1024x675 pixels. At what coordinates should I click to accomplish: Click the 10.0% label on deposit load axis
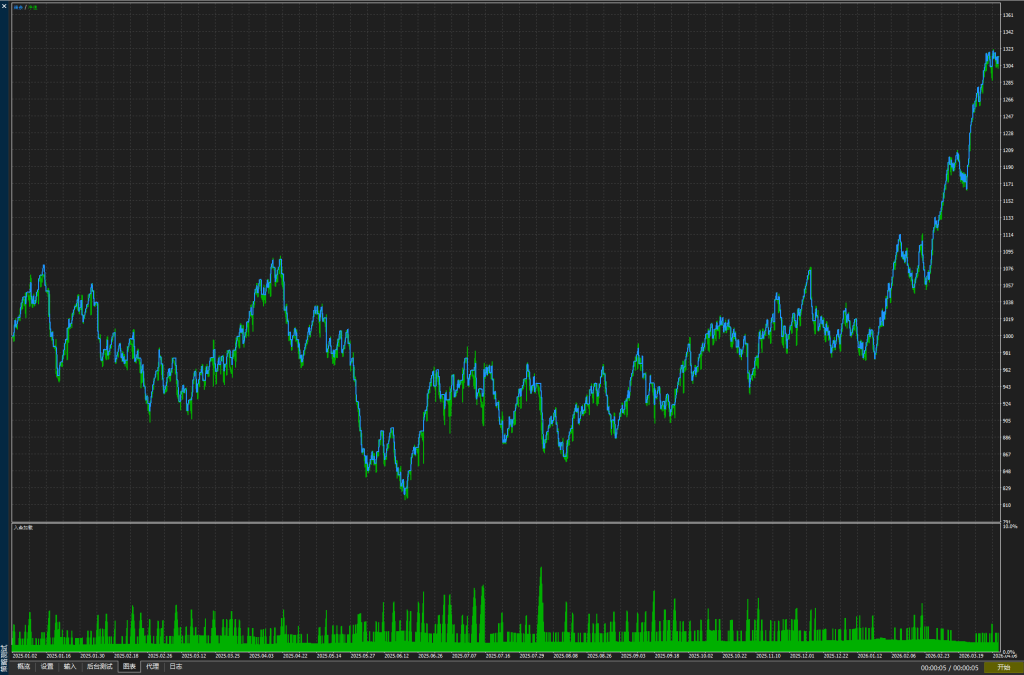[x=1009, y=527]
